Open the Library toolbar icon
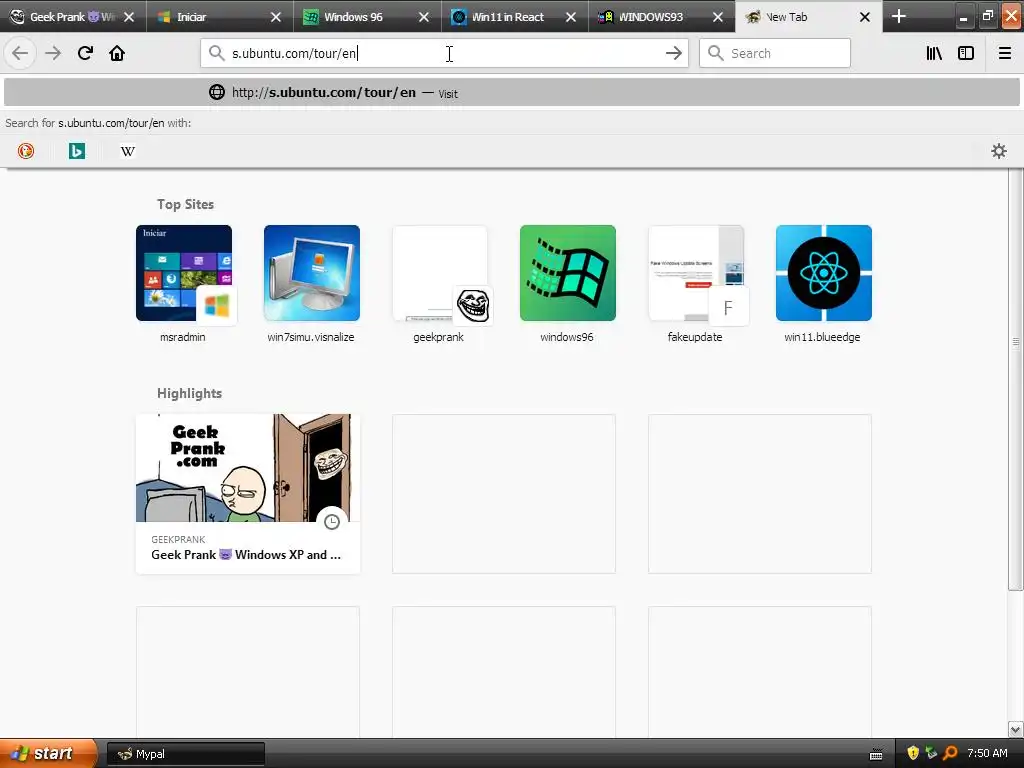1024x768 pixels. point(934,53)
